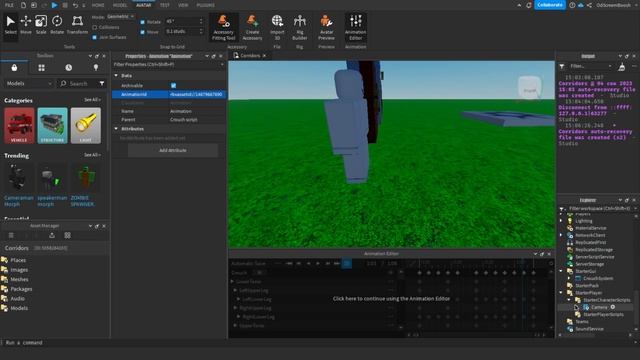
Task: Undo the last action in quick access bar
Action: (x=75, y=5)
